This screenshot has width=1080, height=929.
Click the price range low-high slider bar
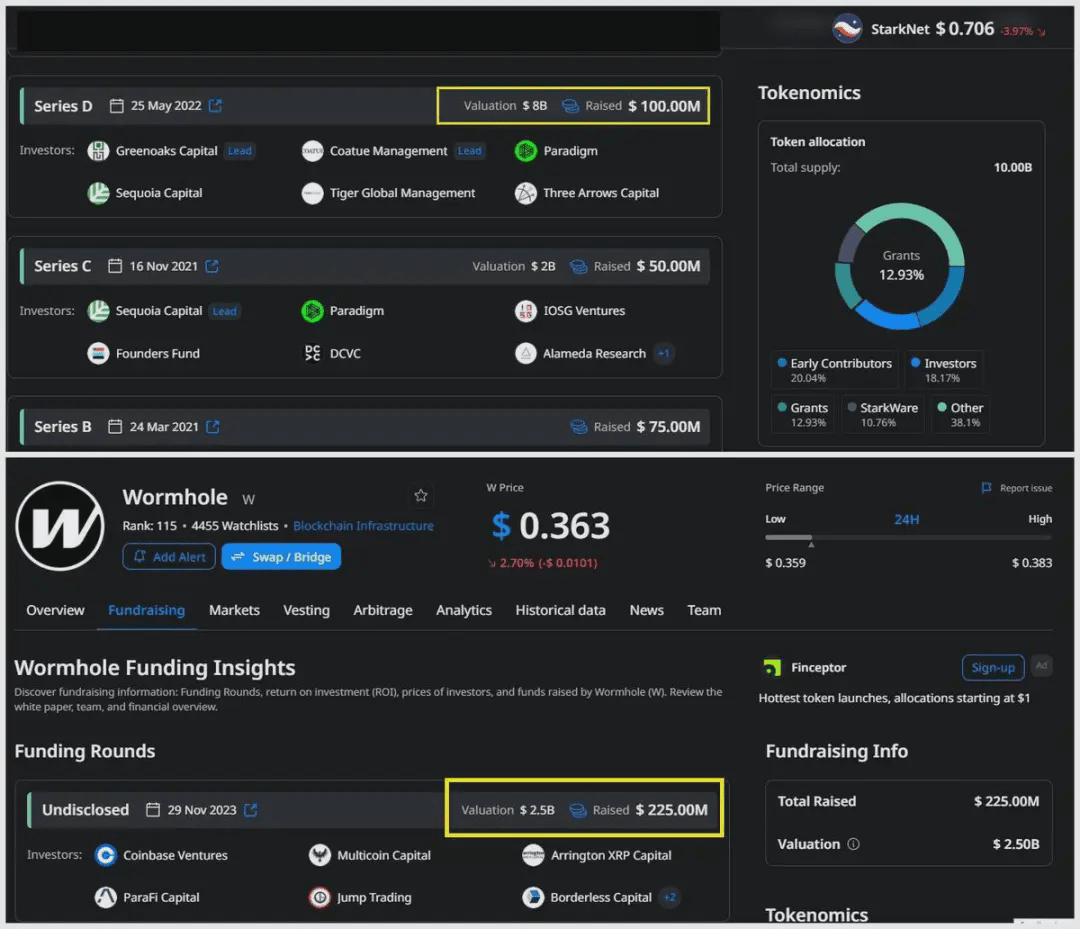908,538
